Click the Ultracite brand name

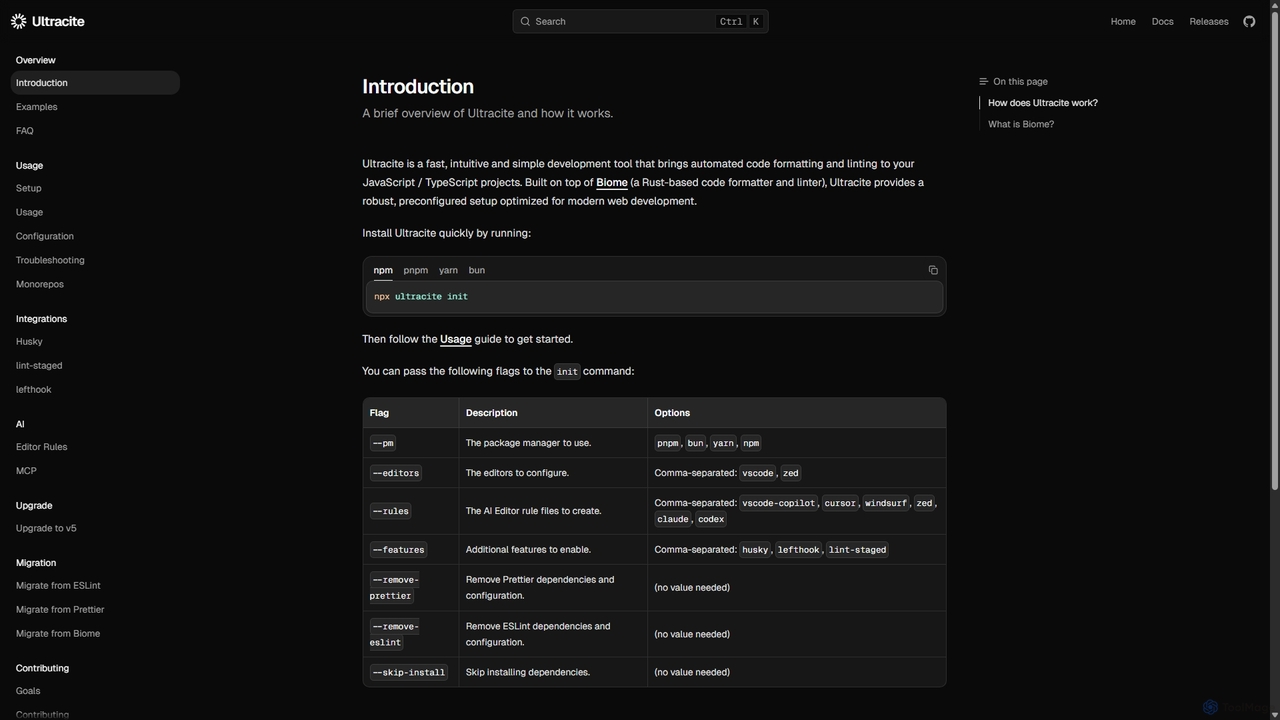(58, 21)
